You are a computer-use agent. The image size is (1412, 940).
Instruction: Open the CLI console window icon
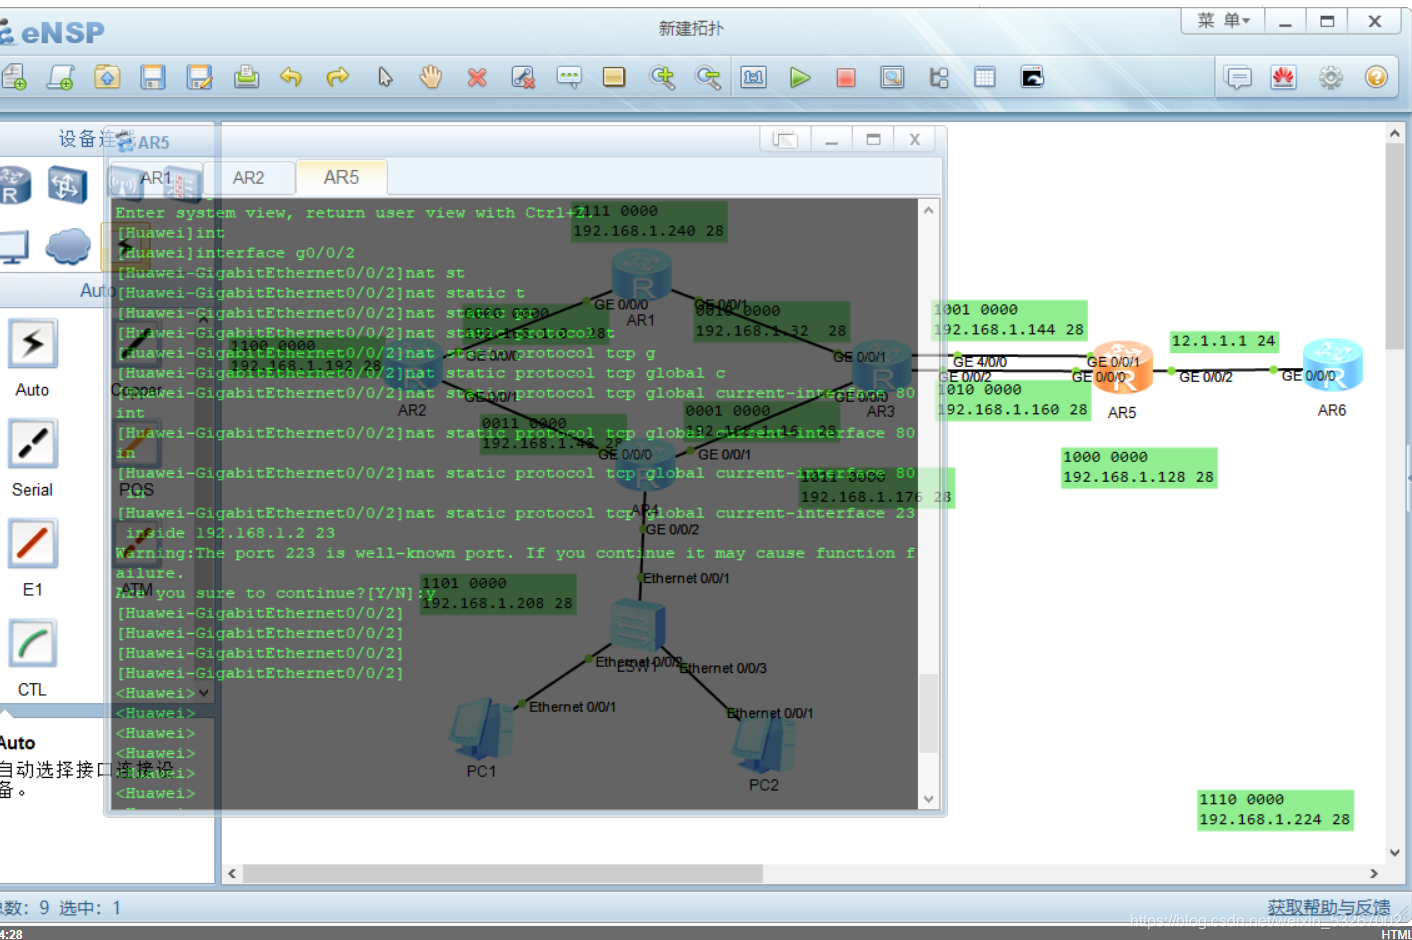[1032, 77]
